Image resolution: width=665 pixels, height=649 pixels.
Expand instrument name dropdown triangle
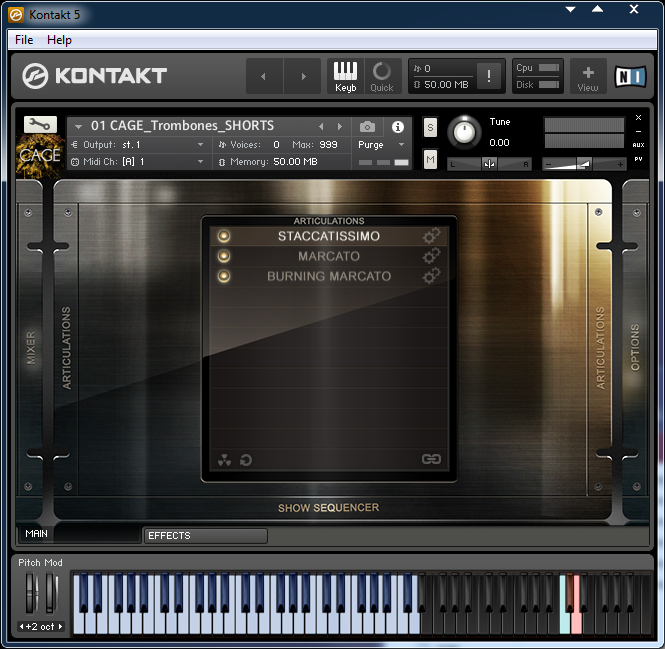[x=78, y=126]
